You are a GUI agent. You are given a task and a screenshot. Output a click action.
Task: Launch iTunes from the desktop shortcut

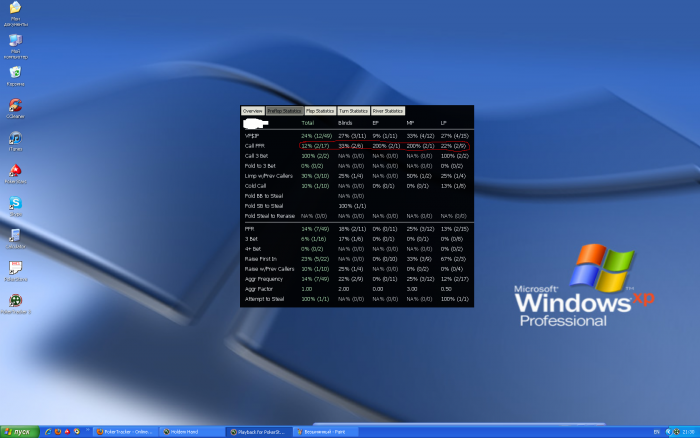click(x=15, y=141)
